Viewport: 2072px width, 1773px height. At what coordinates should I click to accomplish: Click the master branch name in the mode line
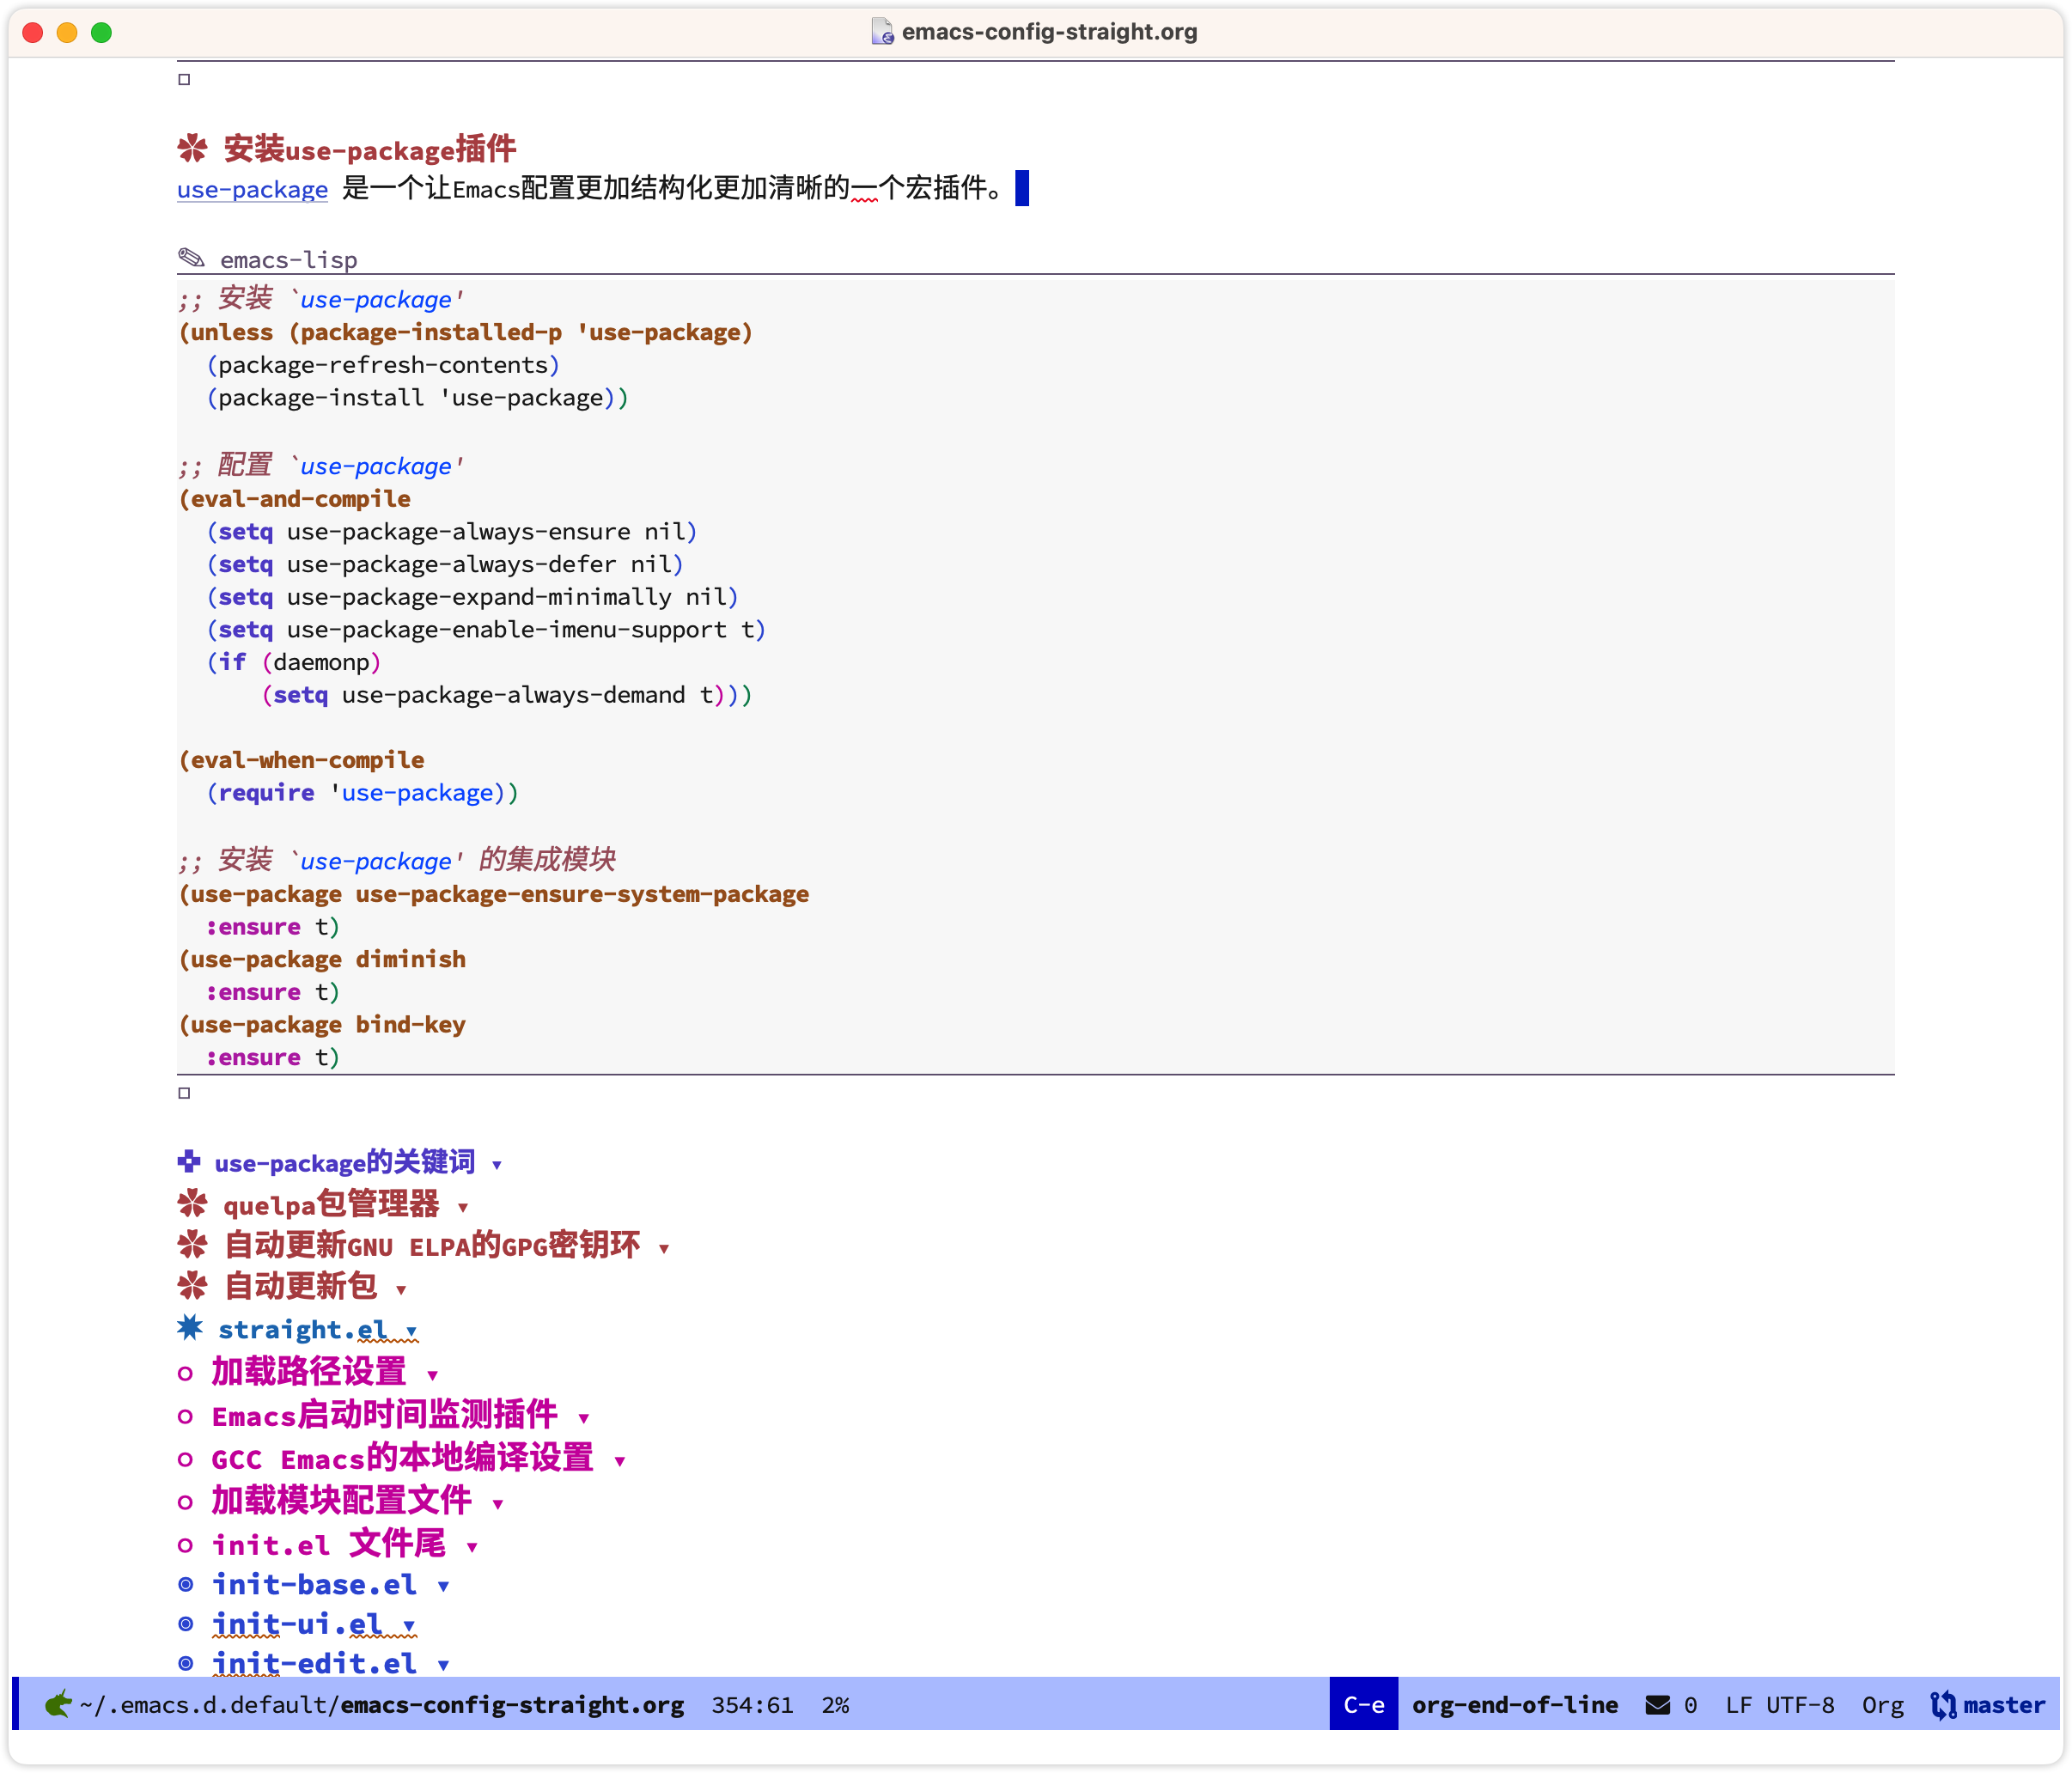click(x=2004, y=1705)
